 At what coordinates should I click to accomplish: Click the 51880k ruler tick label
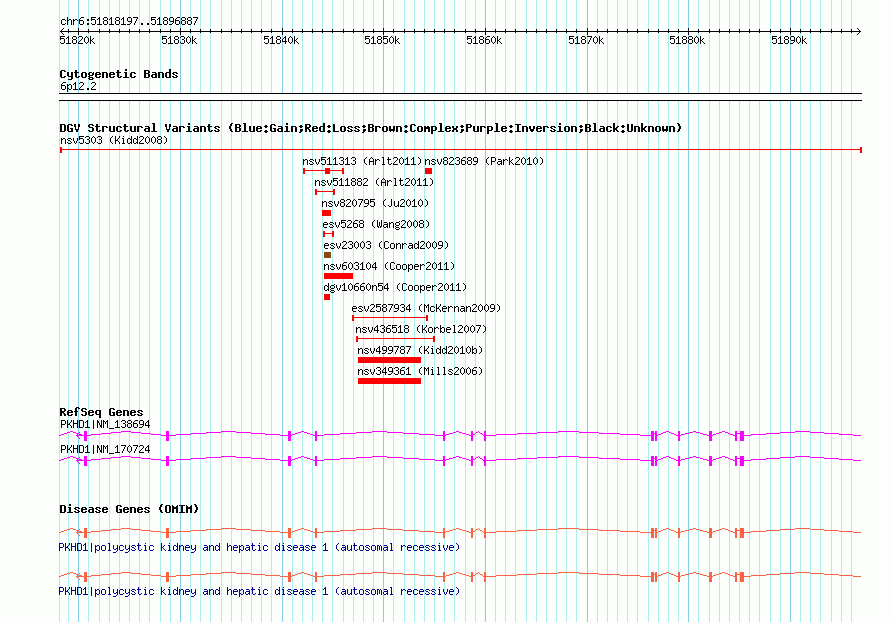point(687,40)
